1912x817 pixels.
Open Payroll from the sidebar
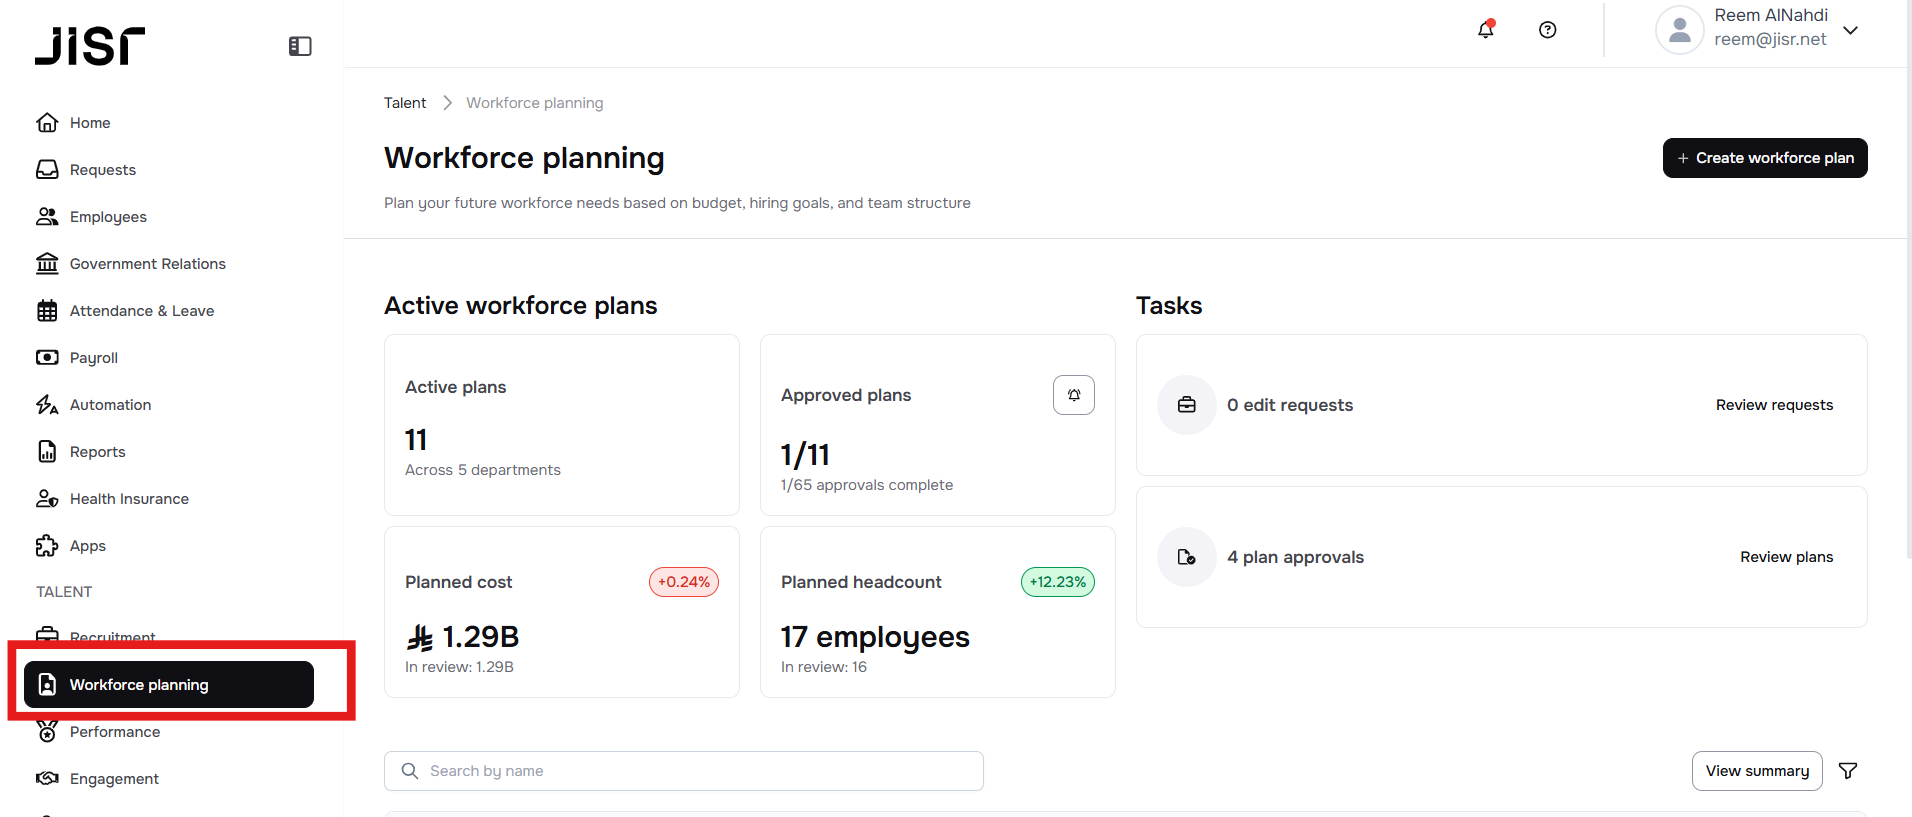point(93,358)
